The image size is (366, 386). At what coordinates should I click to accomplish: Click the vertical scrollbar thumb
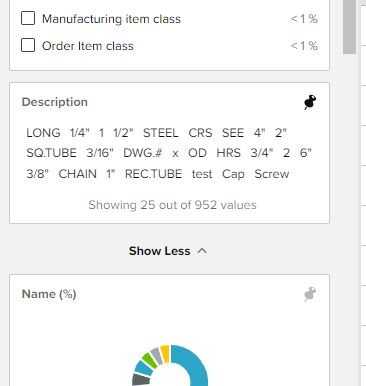349,27
